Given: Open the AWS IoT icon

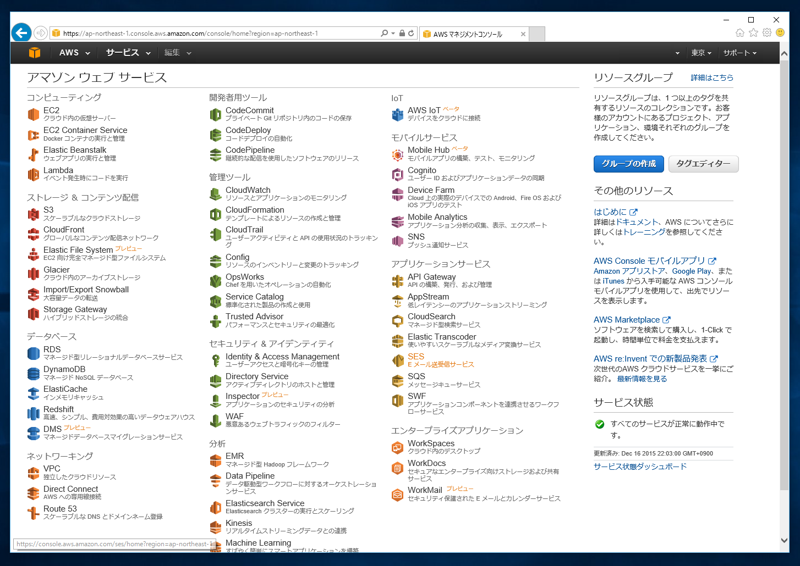Looking at the screenshot, I should click(397, 114).
